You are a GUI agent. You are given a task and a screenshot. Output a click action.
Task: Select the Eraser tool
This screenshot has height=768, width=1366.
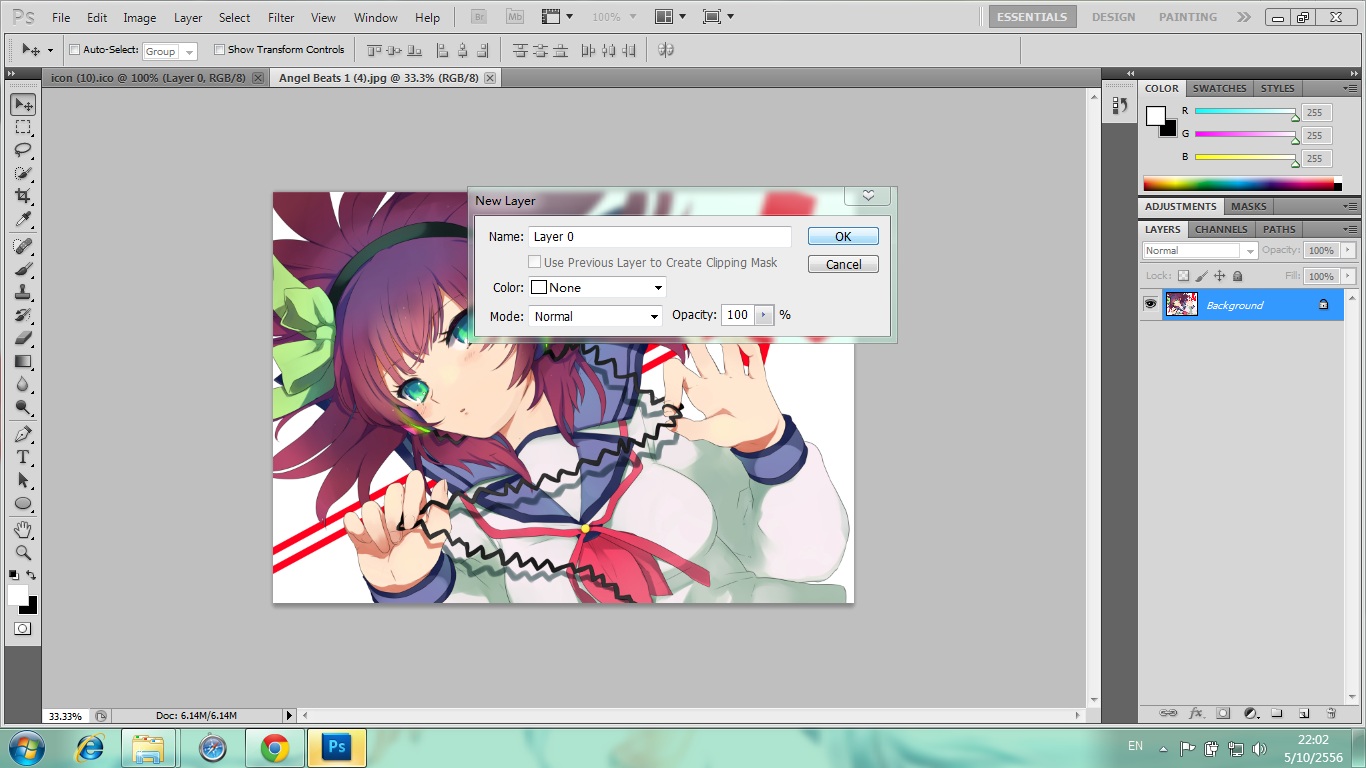pyautogui.click(x=23, y=338)
